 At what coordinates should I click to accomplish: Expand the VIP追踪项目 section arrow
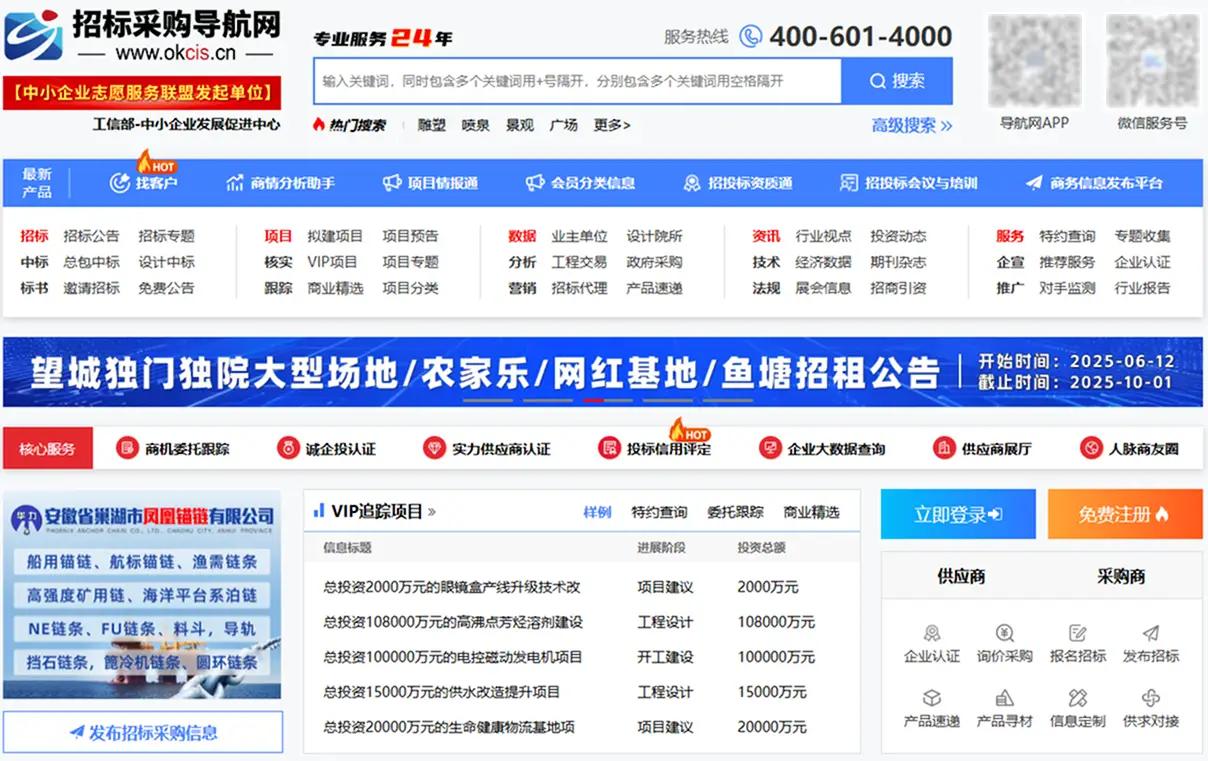(x=432, y=512)
